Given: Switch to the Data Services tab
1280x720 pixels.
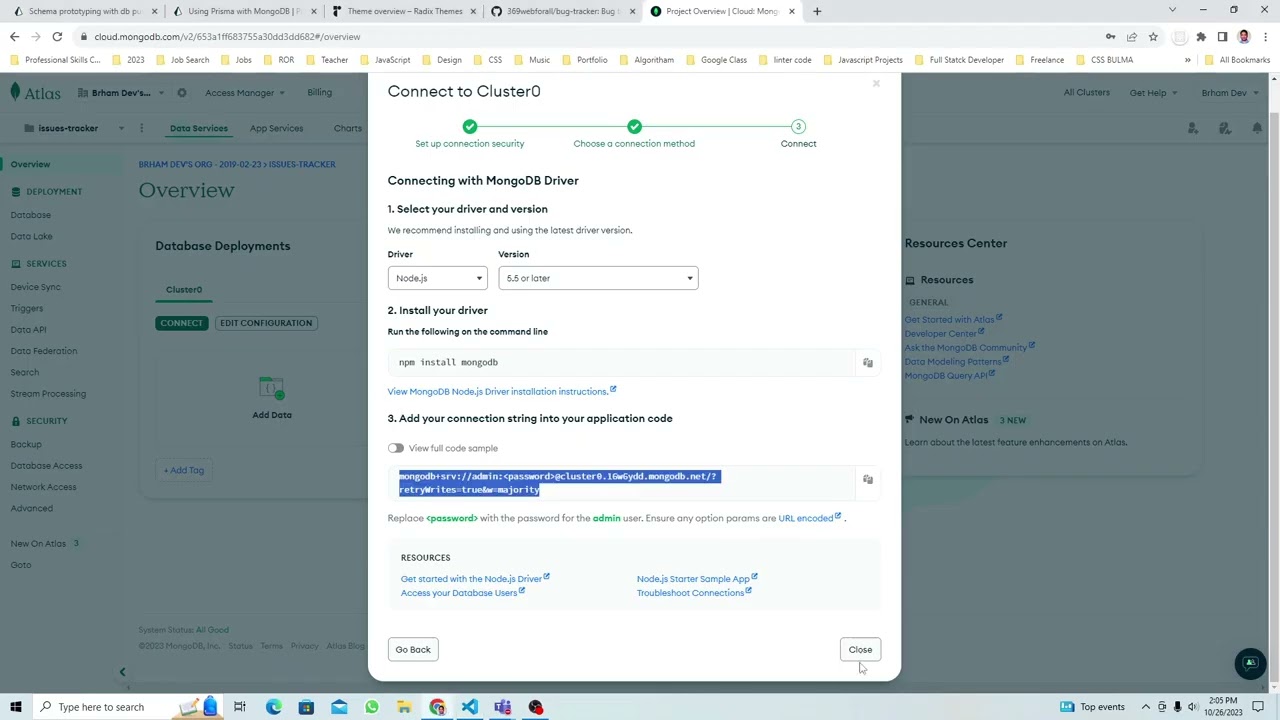Looking at the screenshot, I should 199,128.
